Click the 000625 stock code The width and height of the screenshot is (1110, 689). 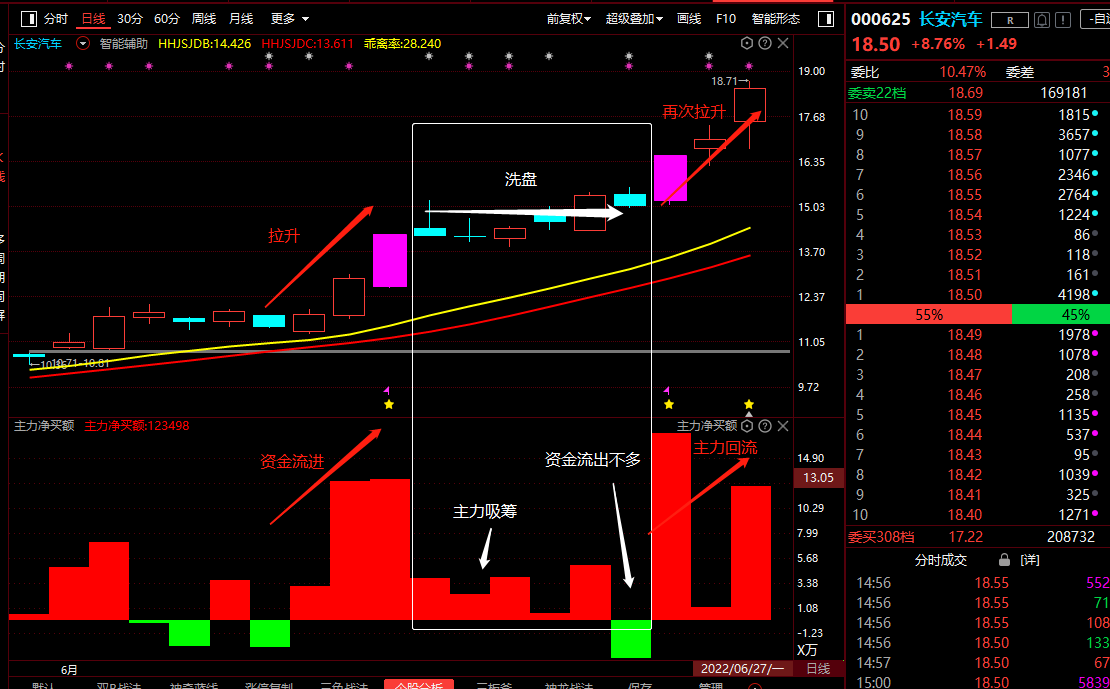(x=881, y=19)
